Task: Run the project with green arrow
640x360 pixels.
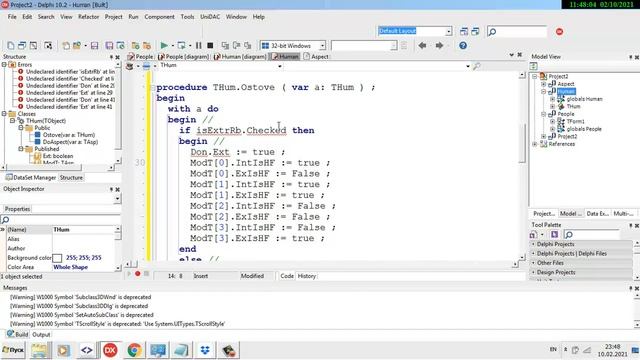Action: pos(164,45)
